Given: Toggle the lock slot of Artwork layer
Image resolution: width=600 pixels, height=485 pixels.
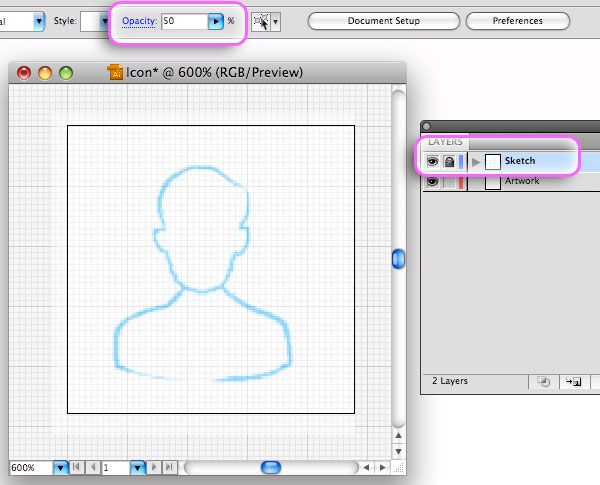Looking at the screenshot, I should pos(449,181).
